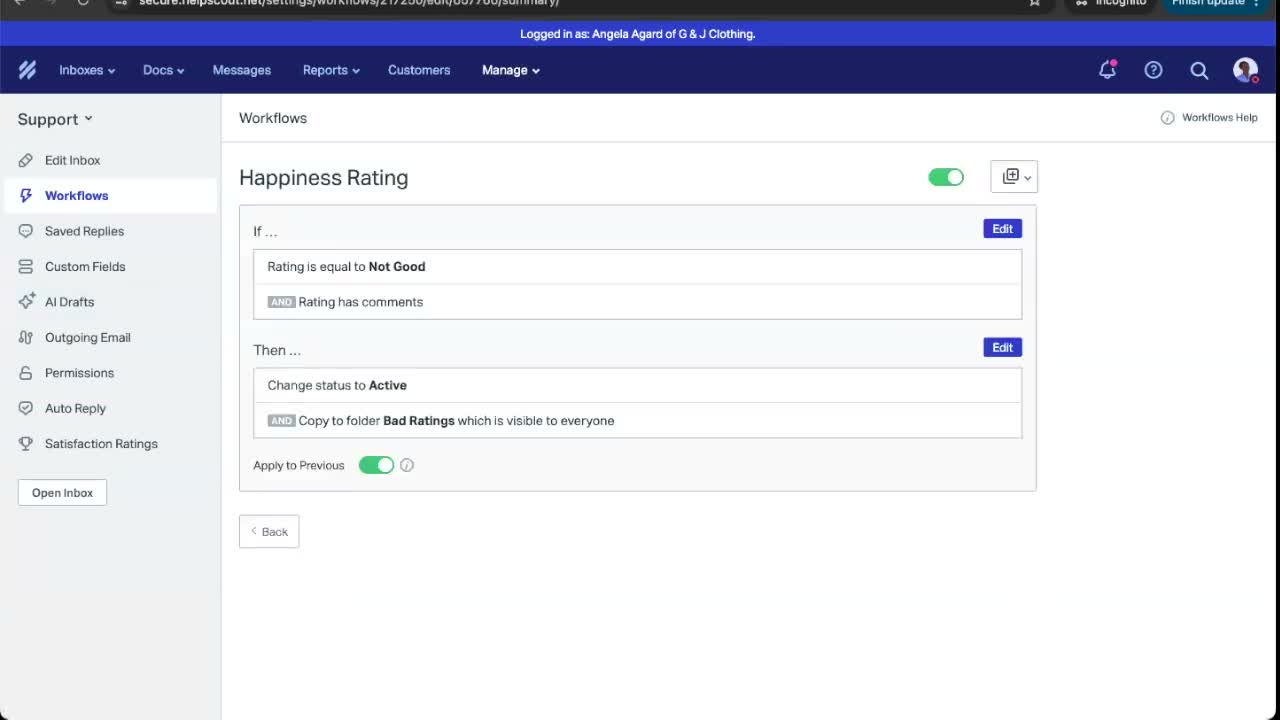The height and width of the screenshot is (720, 1280).
Task: Toggle the Apply to Previous switch
Action: [377, 465]
